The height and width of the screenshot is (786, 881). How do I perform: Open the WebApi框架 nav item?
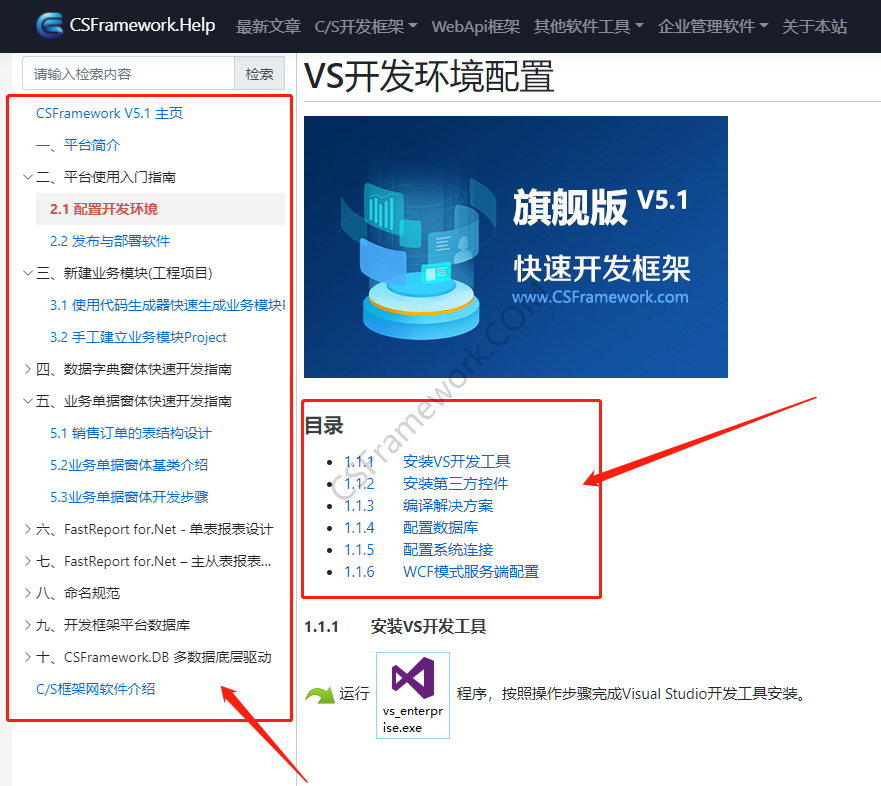tap(475, 26)
